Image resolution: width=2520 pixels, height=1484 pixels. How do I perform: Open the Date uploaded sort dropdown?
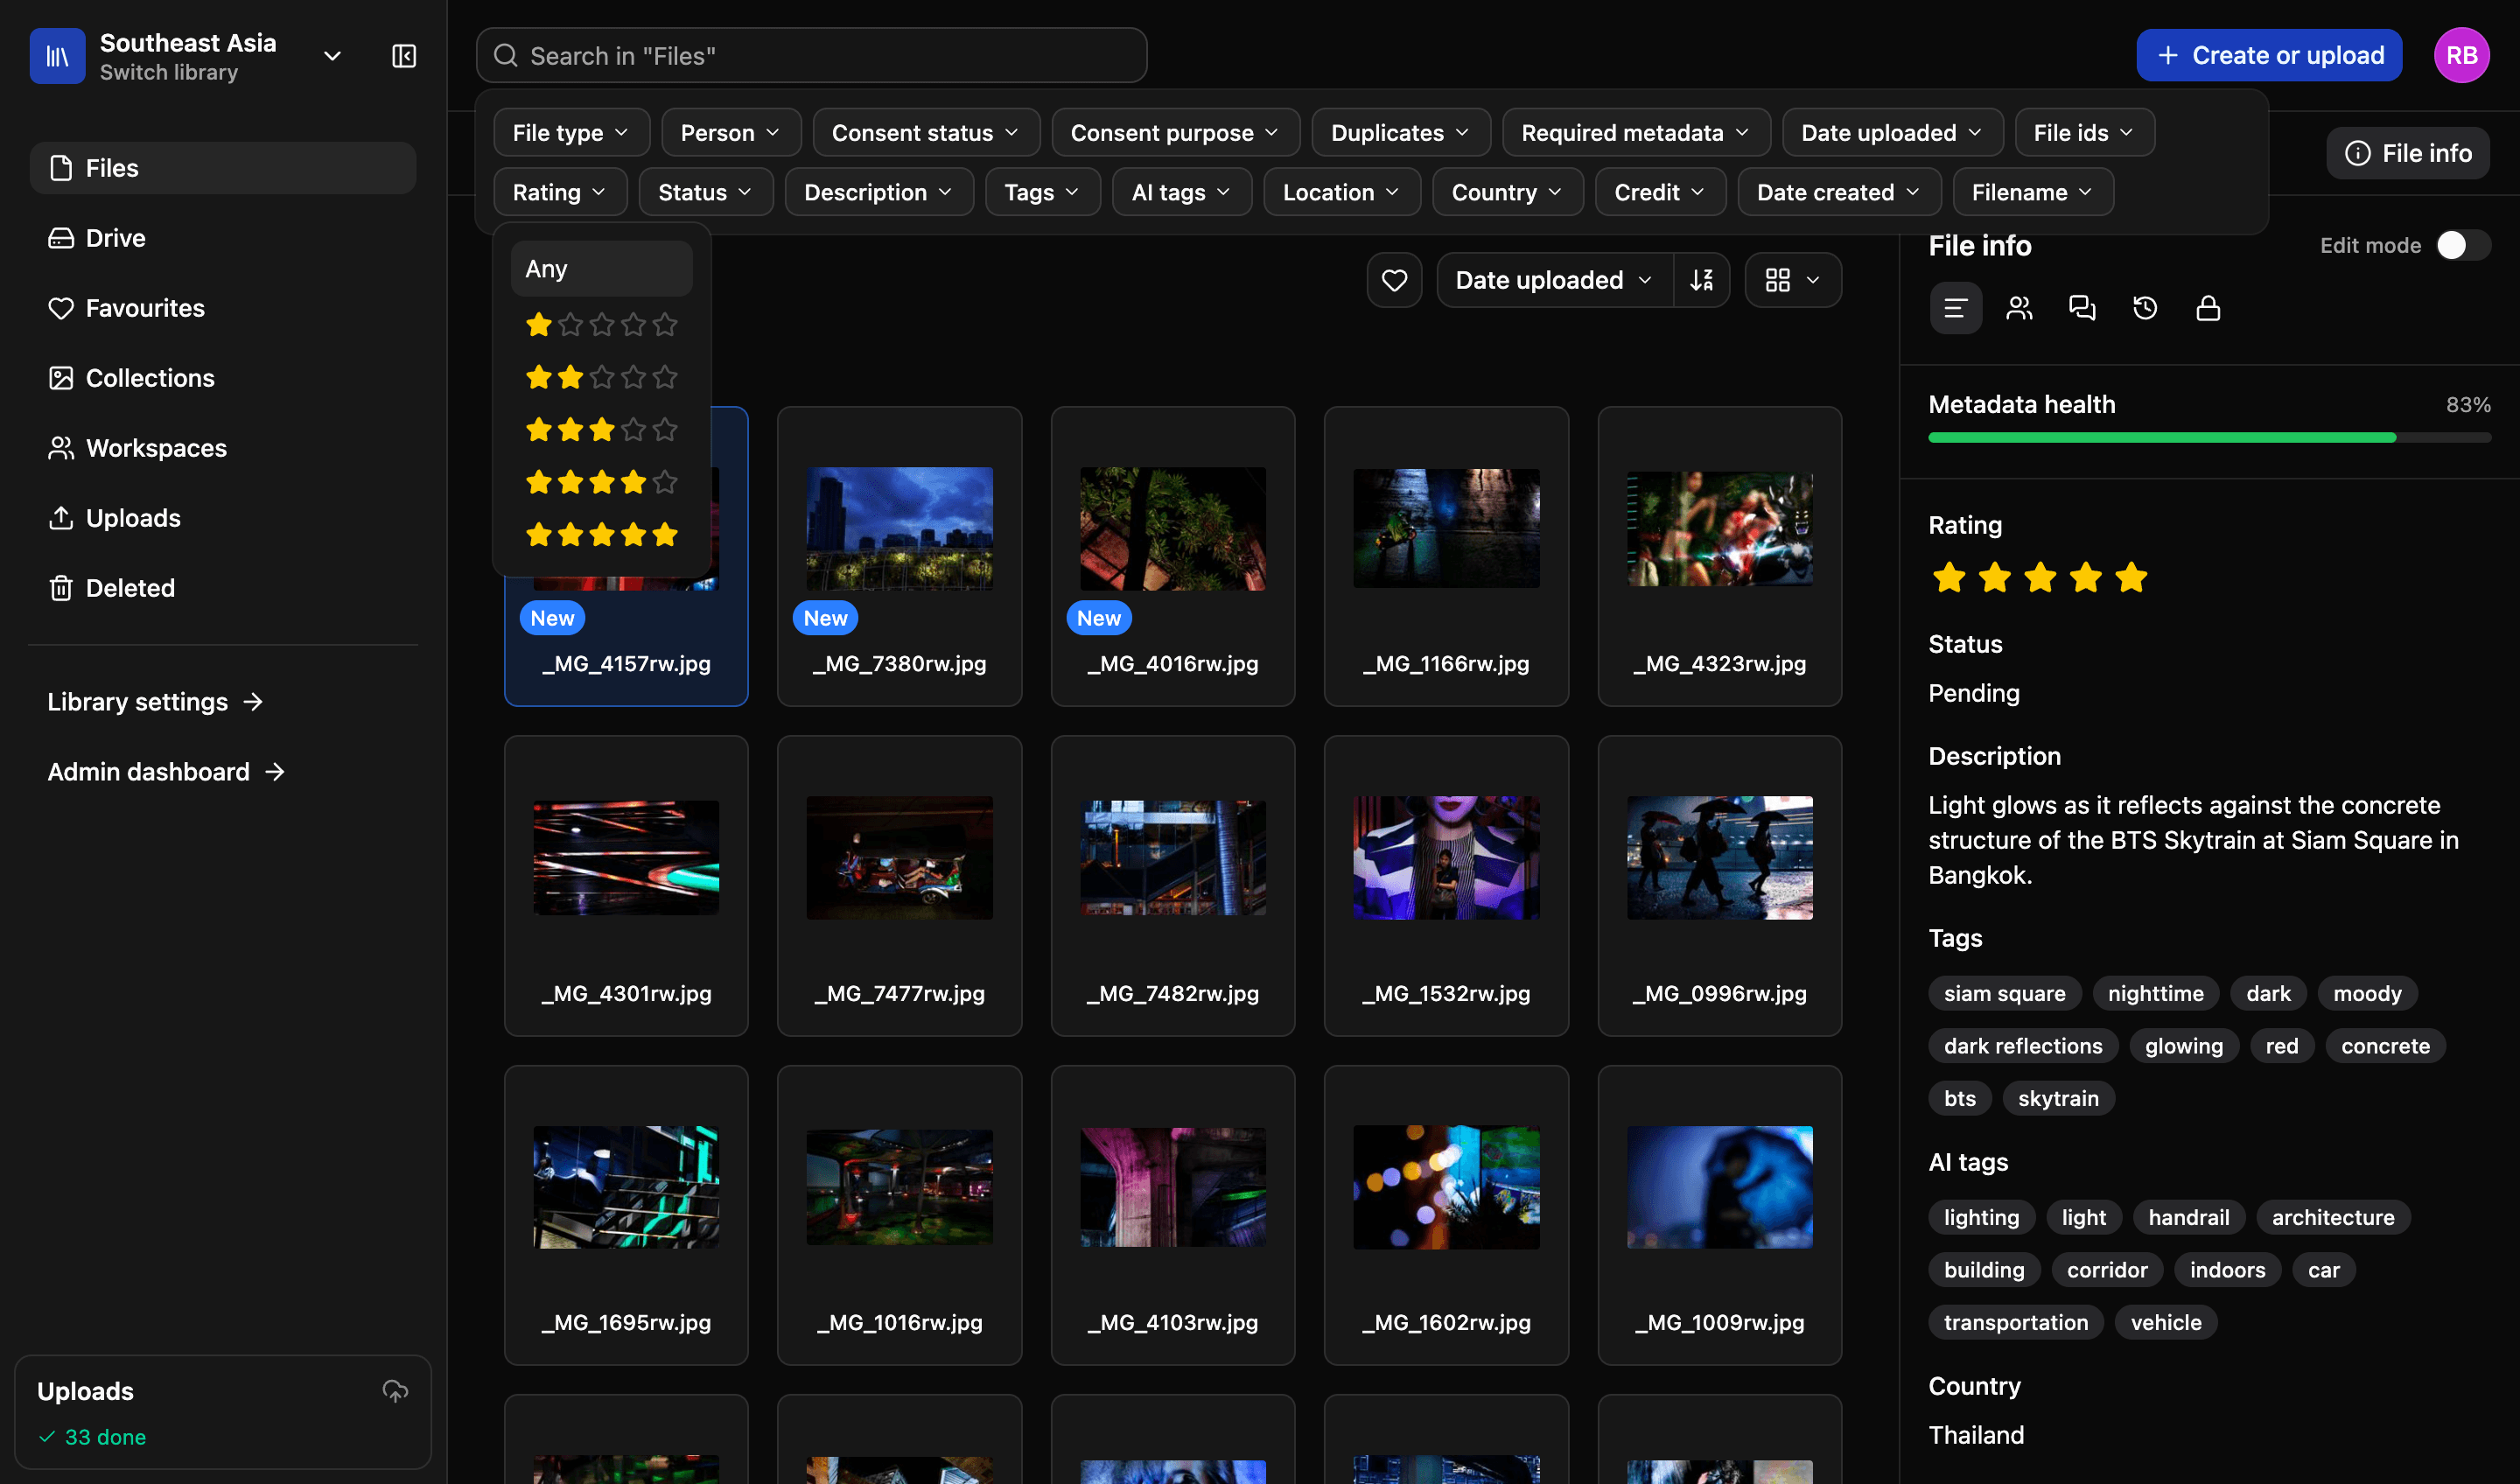pos(1554,280)
